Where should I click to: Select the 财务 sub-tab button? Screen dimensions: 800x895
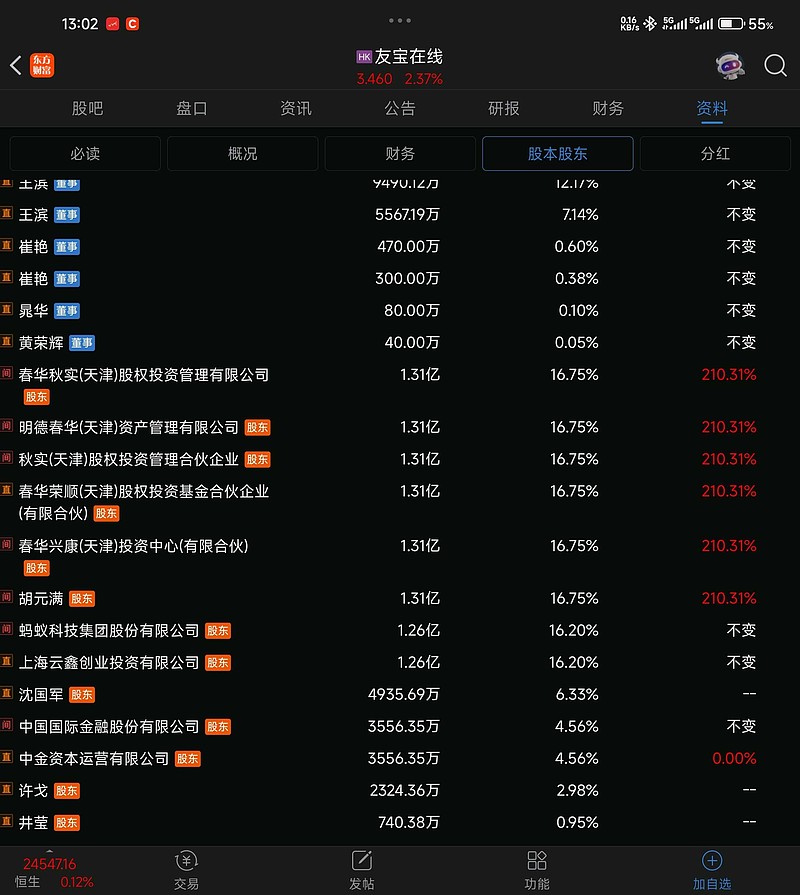click(x=400, y=154)
